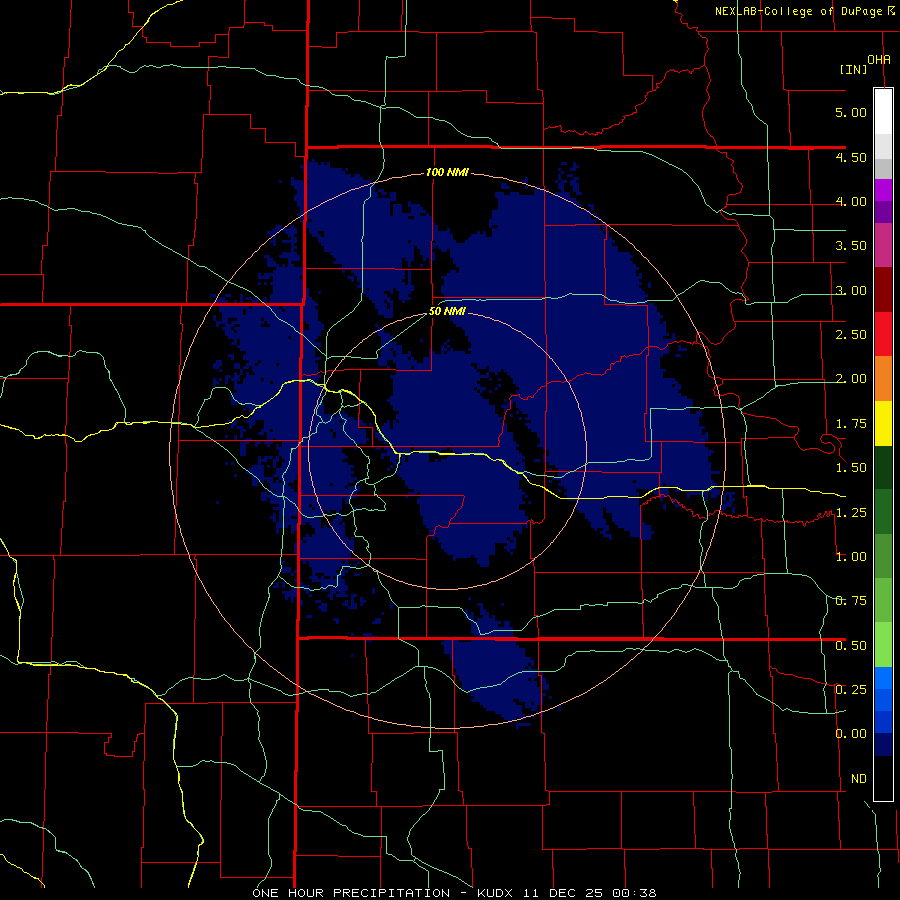Click the One Hour Precipitation KUDX caption
Screen dimensions: 900x900
point(454,893)
